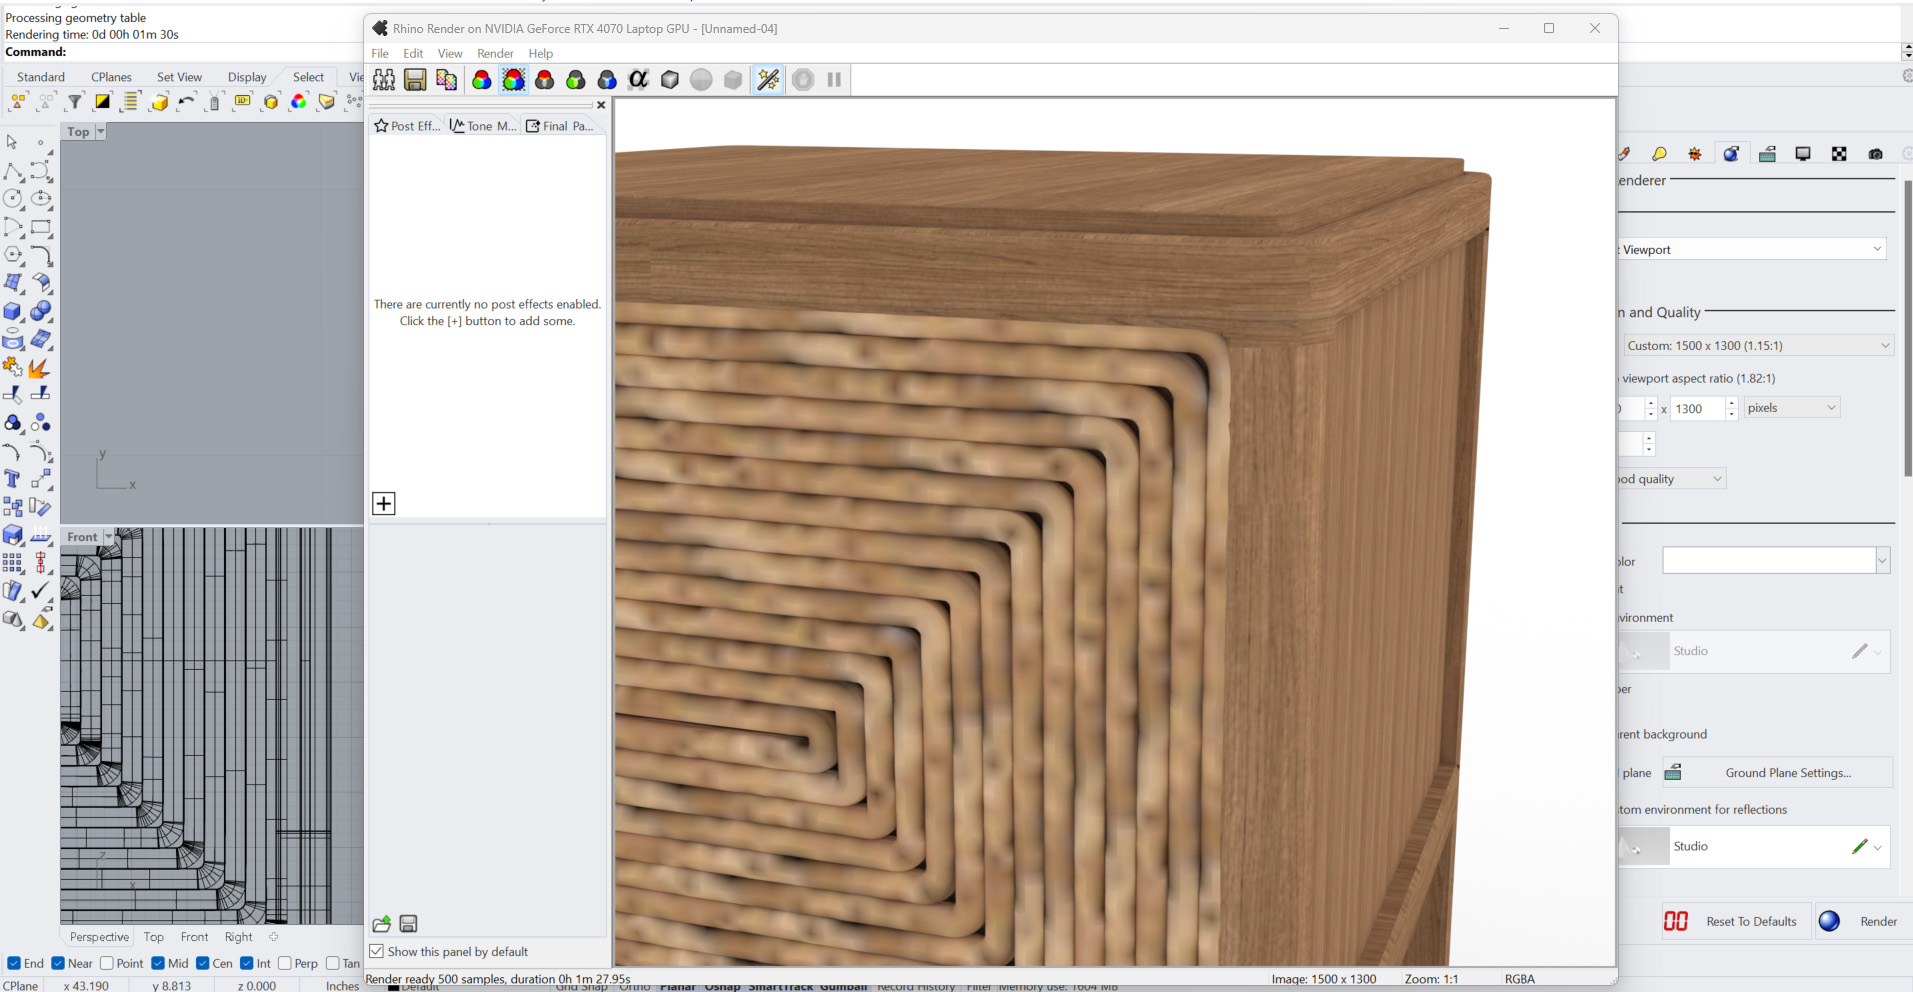
Task: Open the Tone Mapping tab
Action: tap(483, 126)
